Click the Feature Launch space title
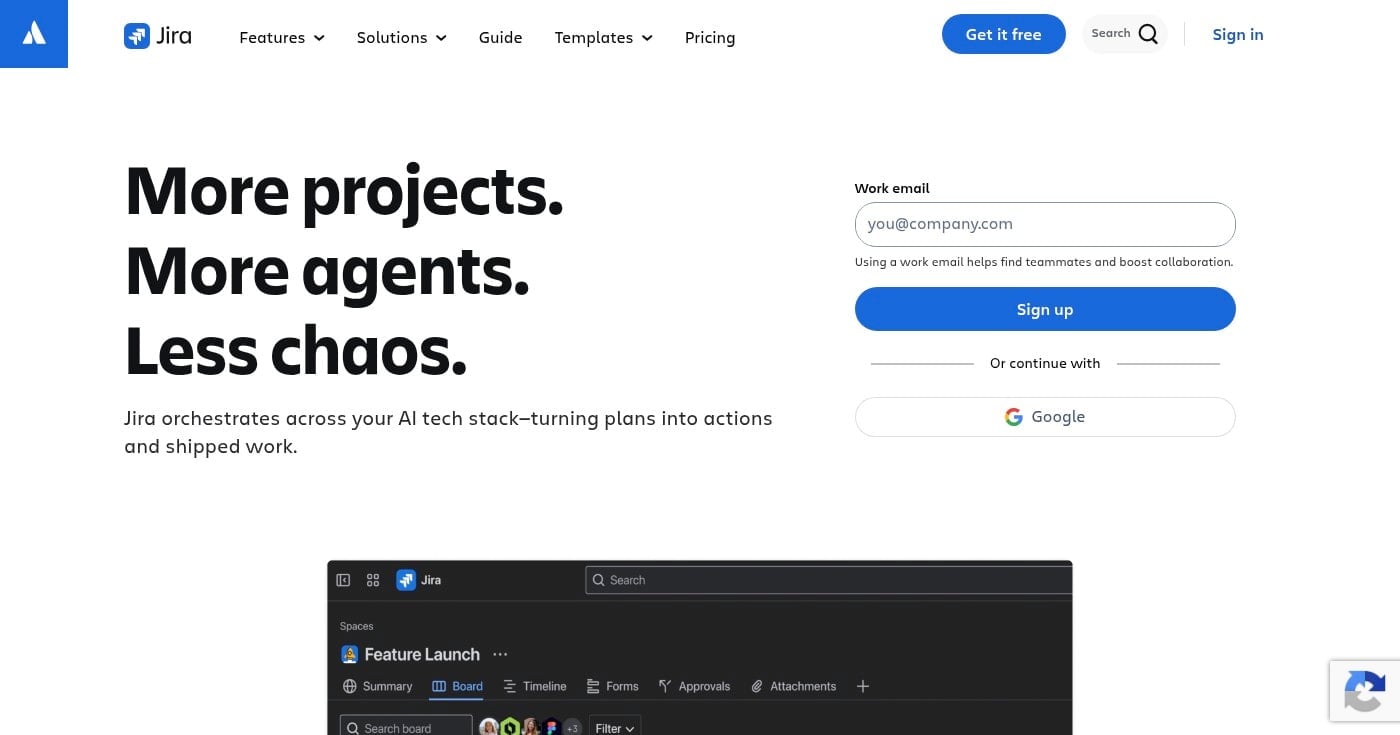 422,654
